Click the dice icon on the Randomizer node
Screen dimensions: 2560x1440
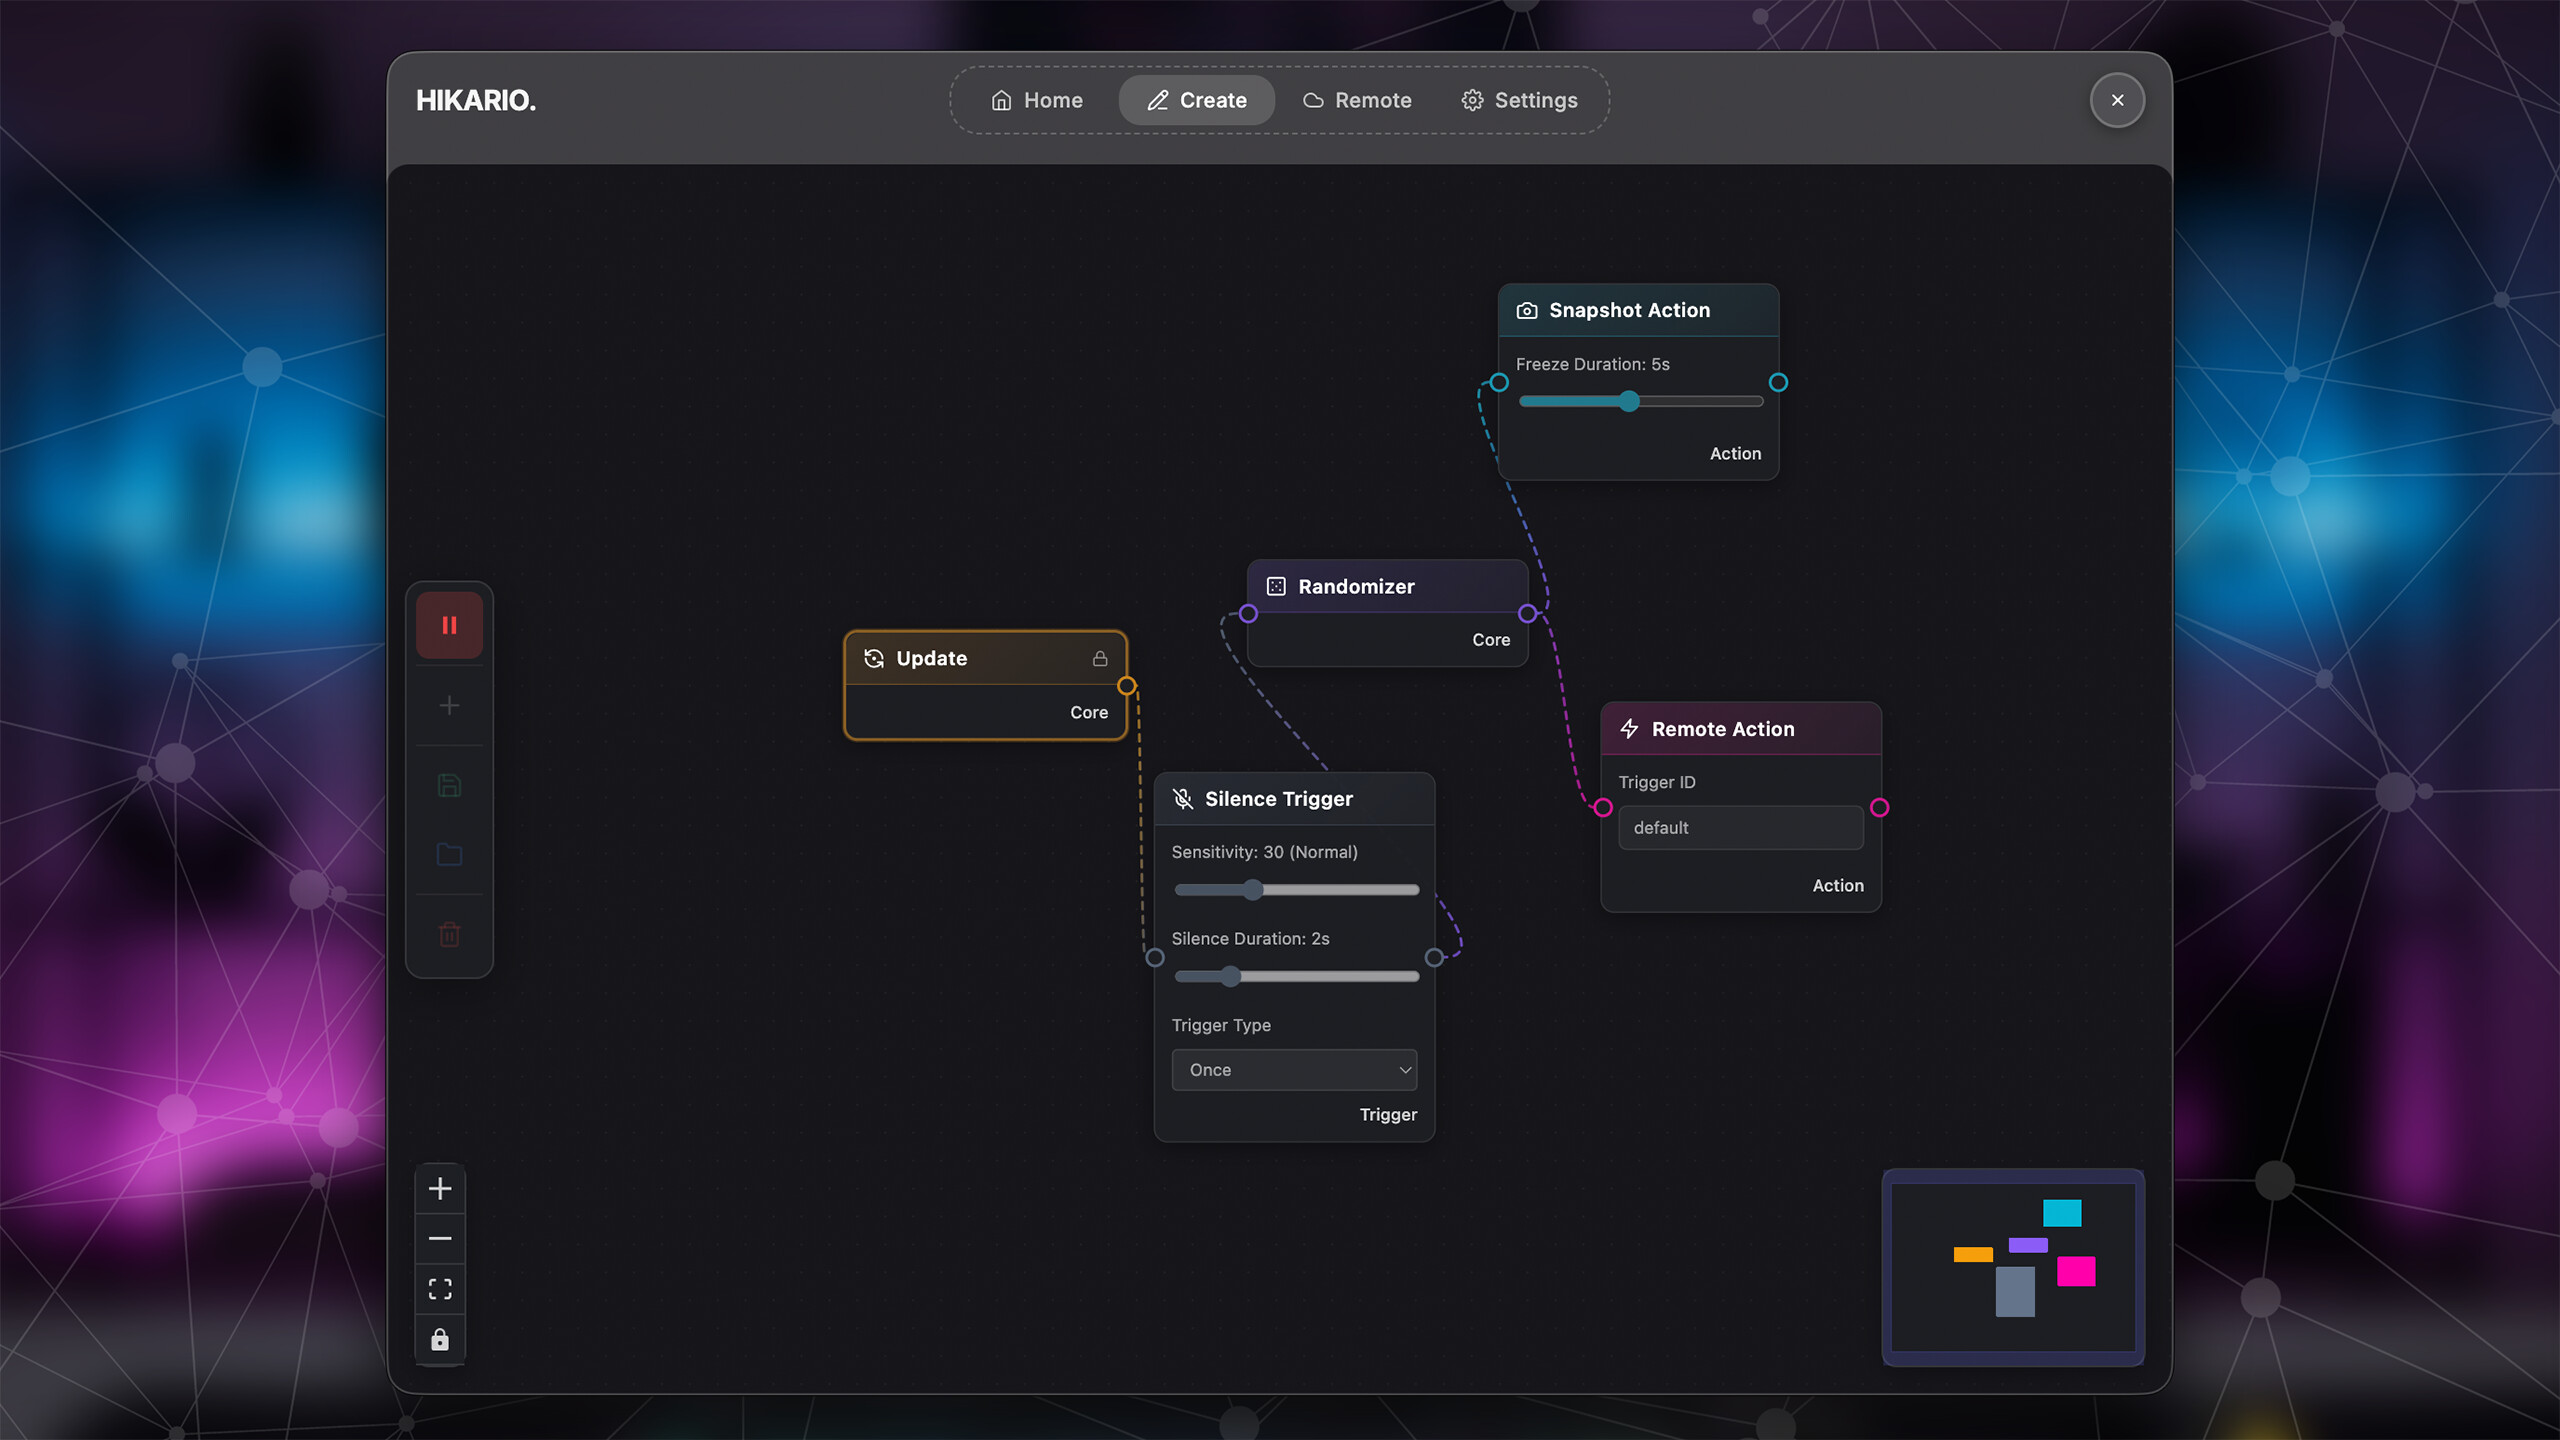click(x=1275, y=586)
